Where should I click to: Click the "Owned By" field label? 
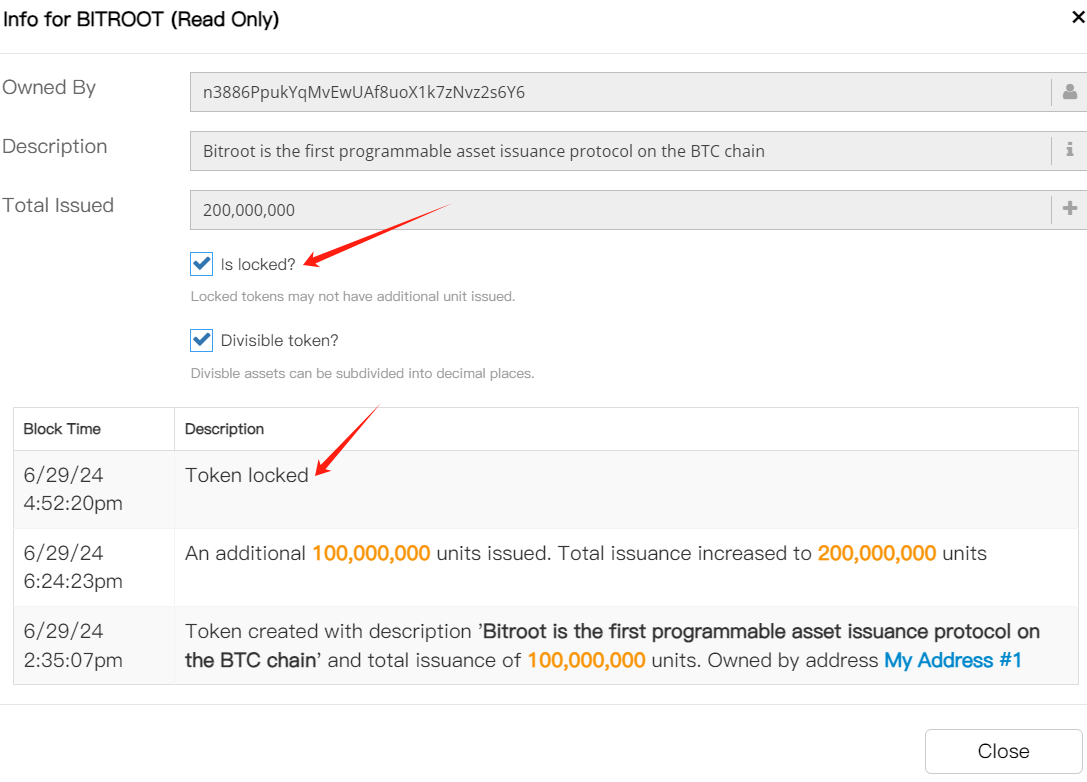(49, 88)
